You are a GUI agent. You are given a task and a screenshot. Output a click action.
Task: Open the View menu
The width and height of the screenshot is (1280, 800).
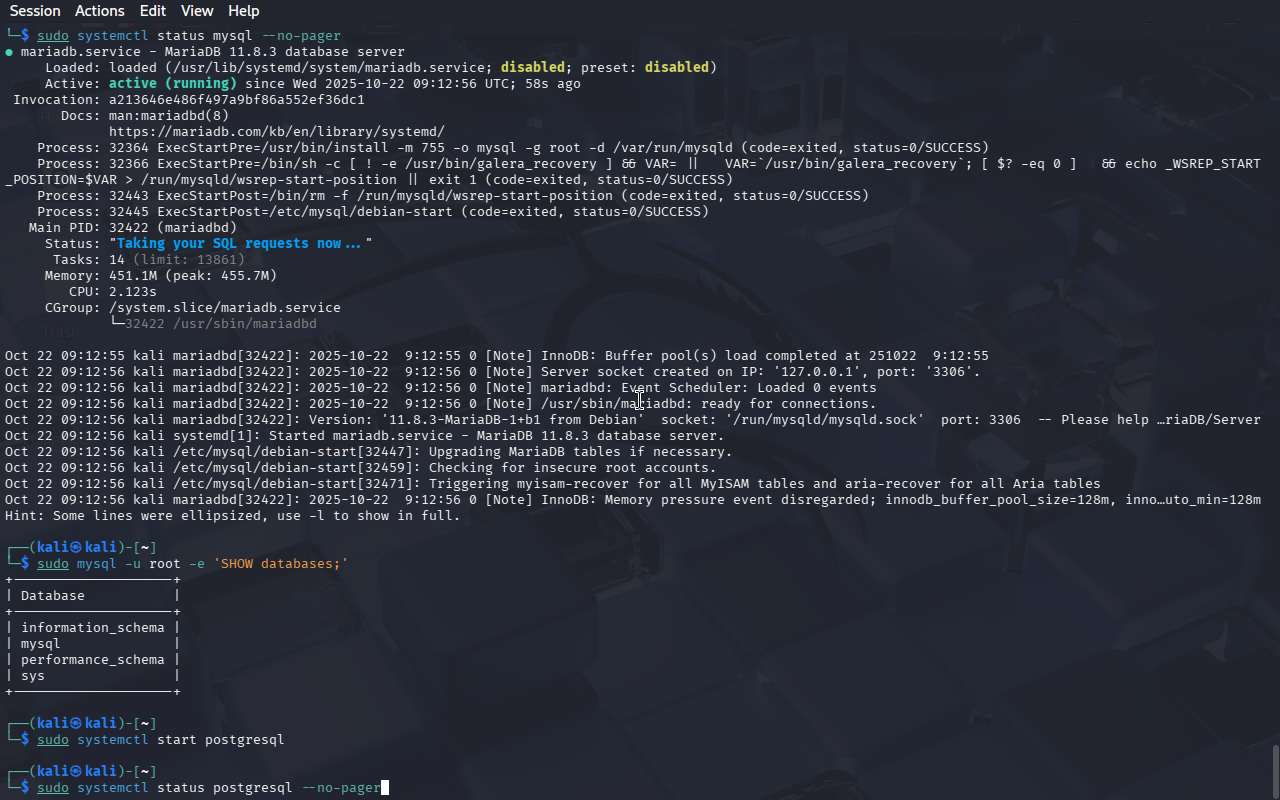[x=197, y=11]
